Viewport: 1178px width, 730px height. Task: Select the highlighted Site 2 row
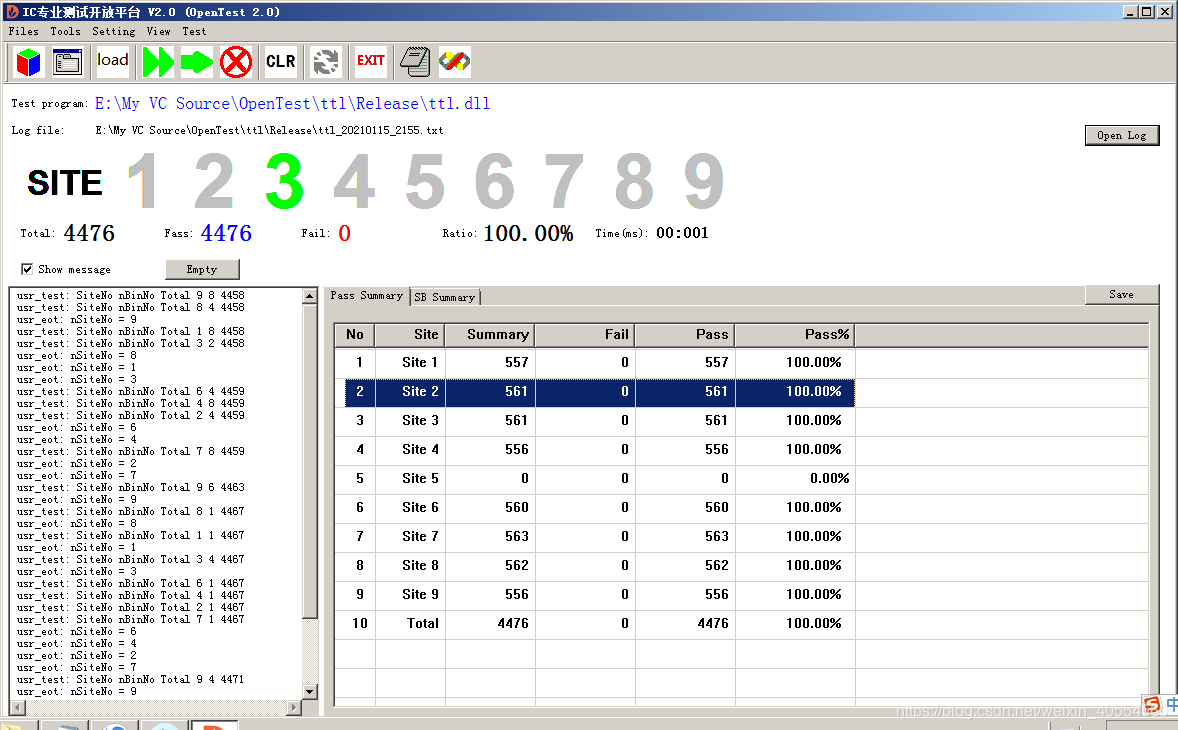tap(600, 392)
